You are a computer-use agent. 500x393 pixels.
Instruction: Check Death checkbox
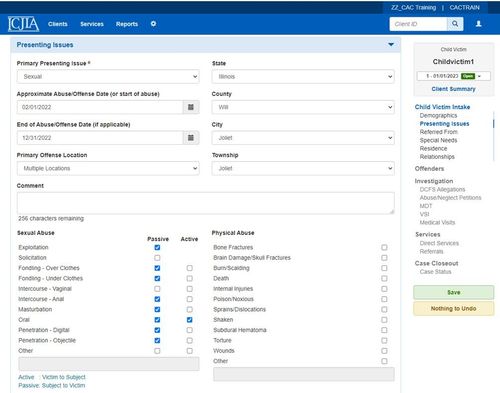384,278
